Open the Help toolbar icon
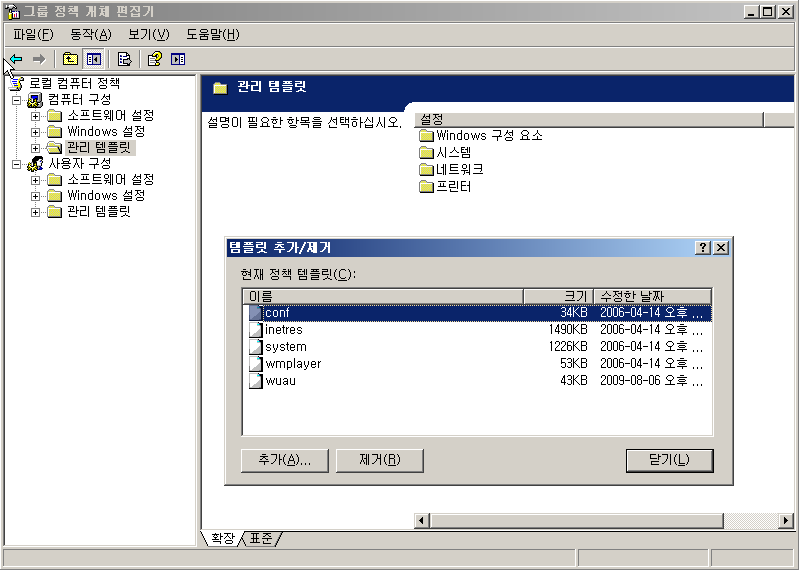The width and height of the screenshot is (799, 570). [154, 59]
